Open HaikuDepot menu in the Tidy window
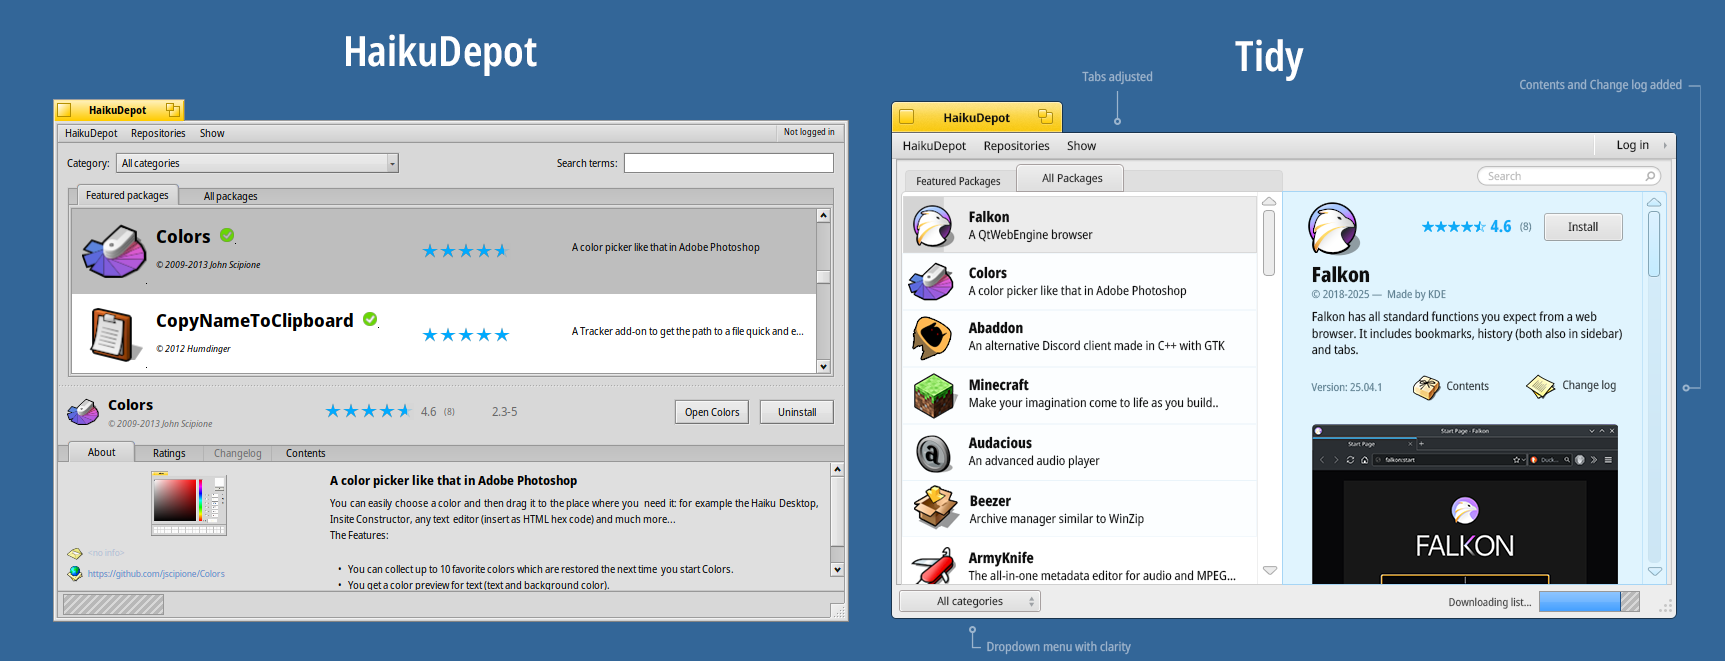The image size is (1725, 661). [934, 146]
